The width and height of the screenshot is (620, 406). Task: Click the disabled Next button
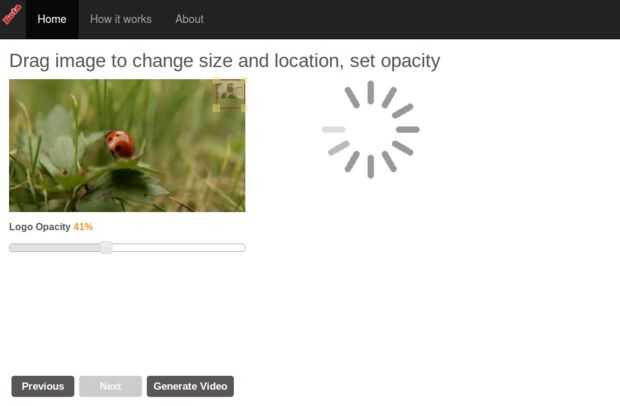[110, 386]
